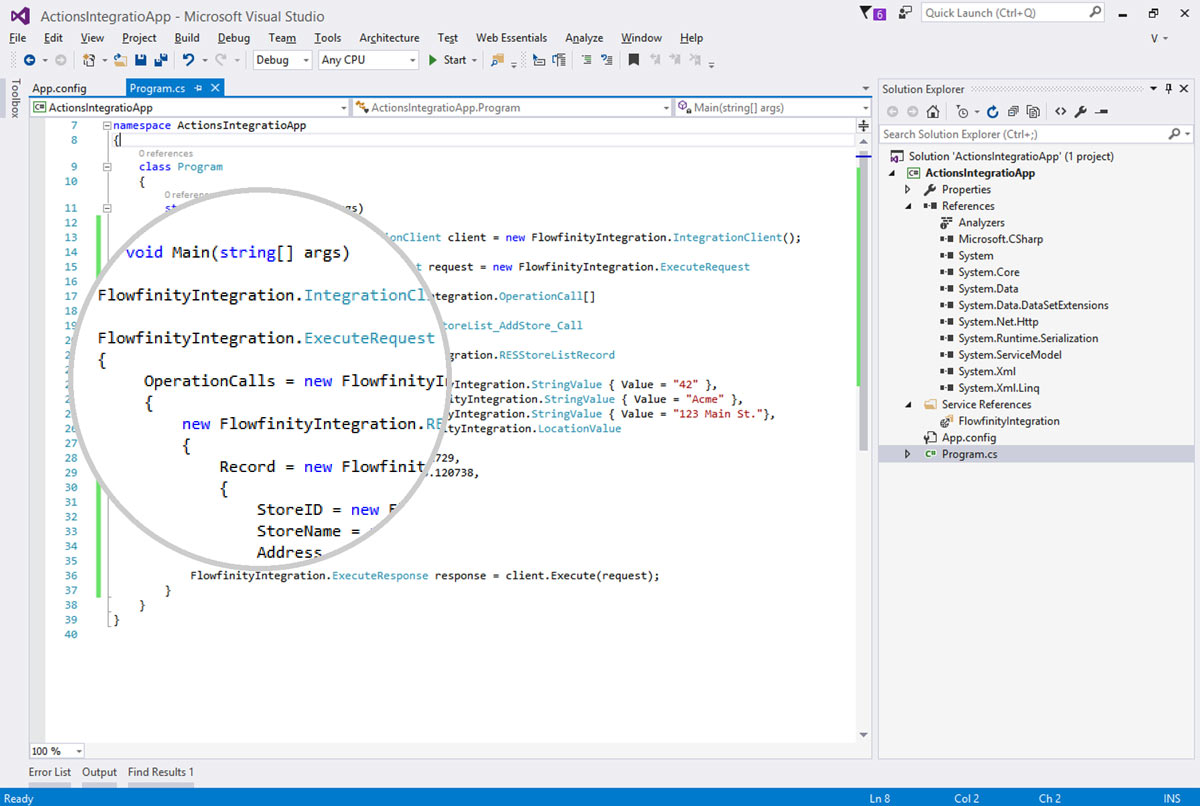The image size is (1200, 806).
Task: Click the View Code icon in Solution Explorer
Action: (x=1060, y=112)
